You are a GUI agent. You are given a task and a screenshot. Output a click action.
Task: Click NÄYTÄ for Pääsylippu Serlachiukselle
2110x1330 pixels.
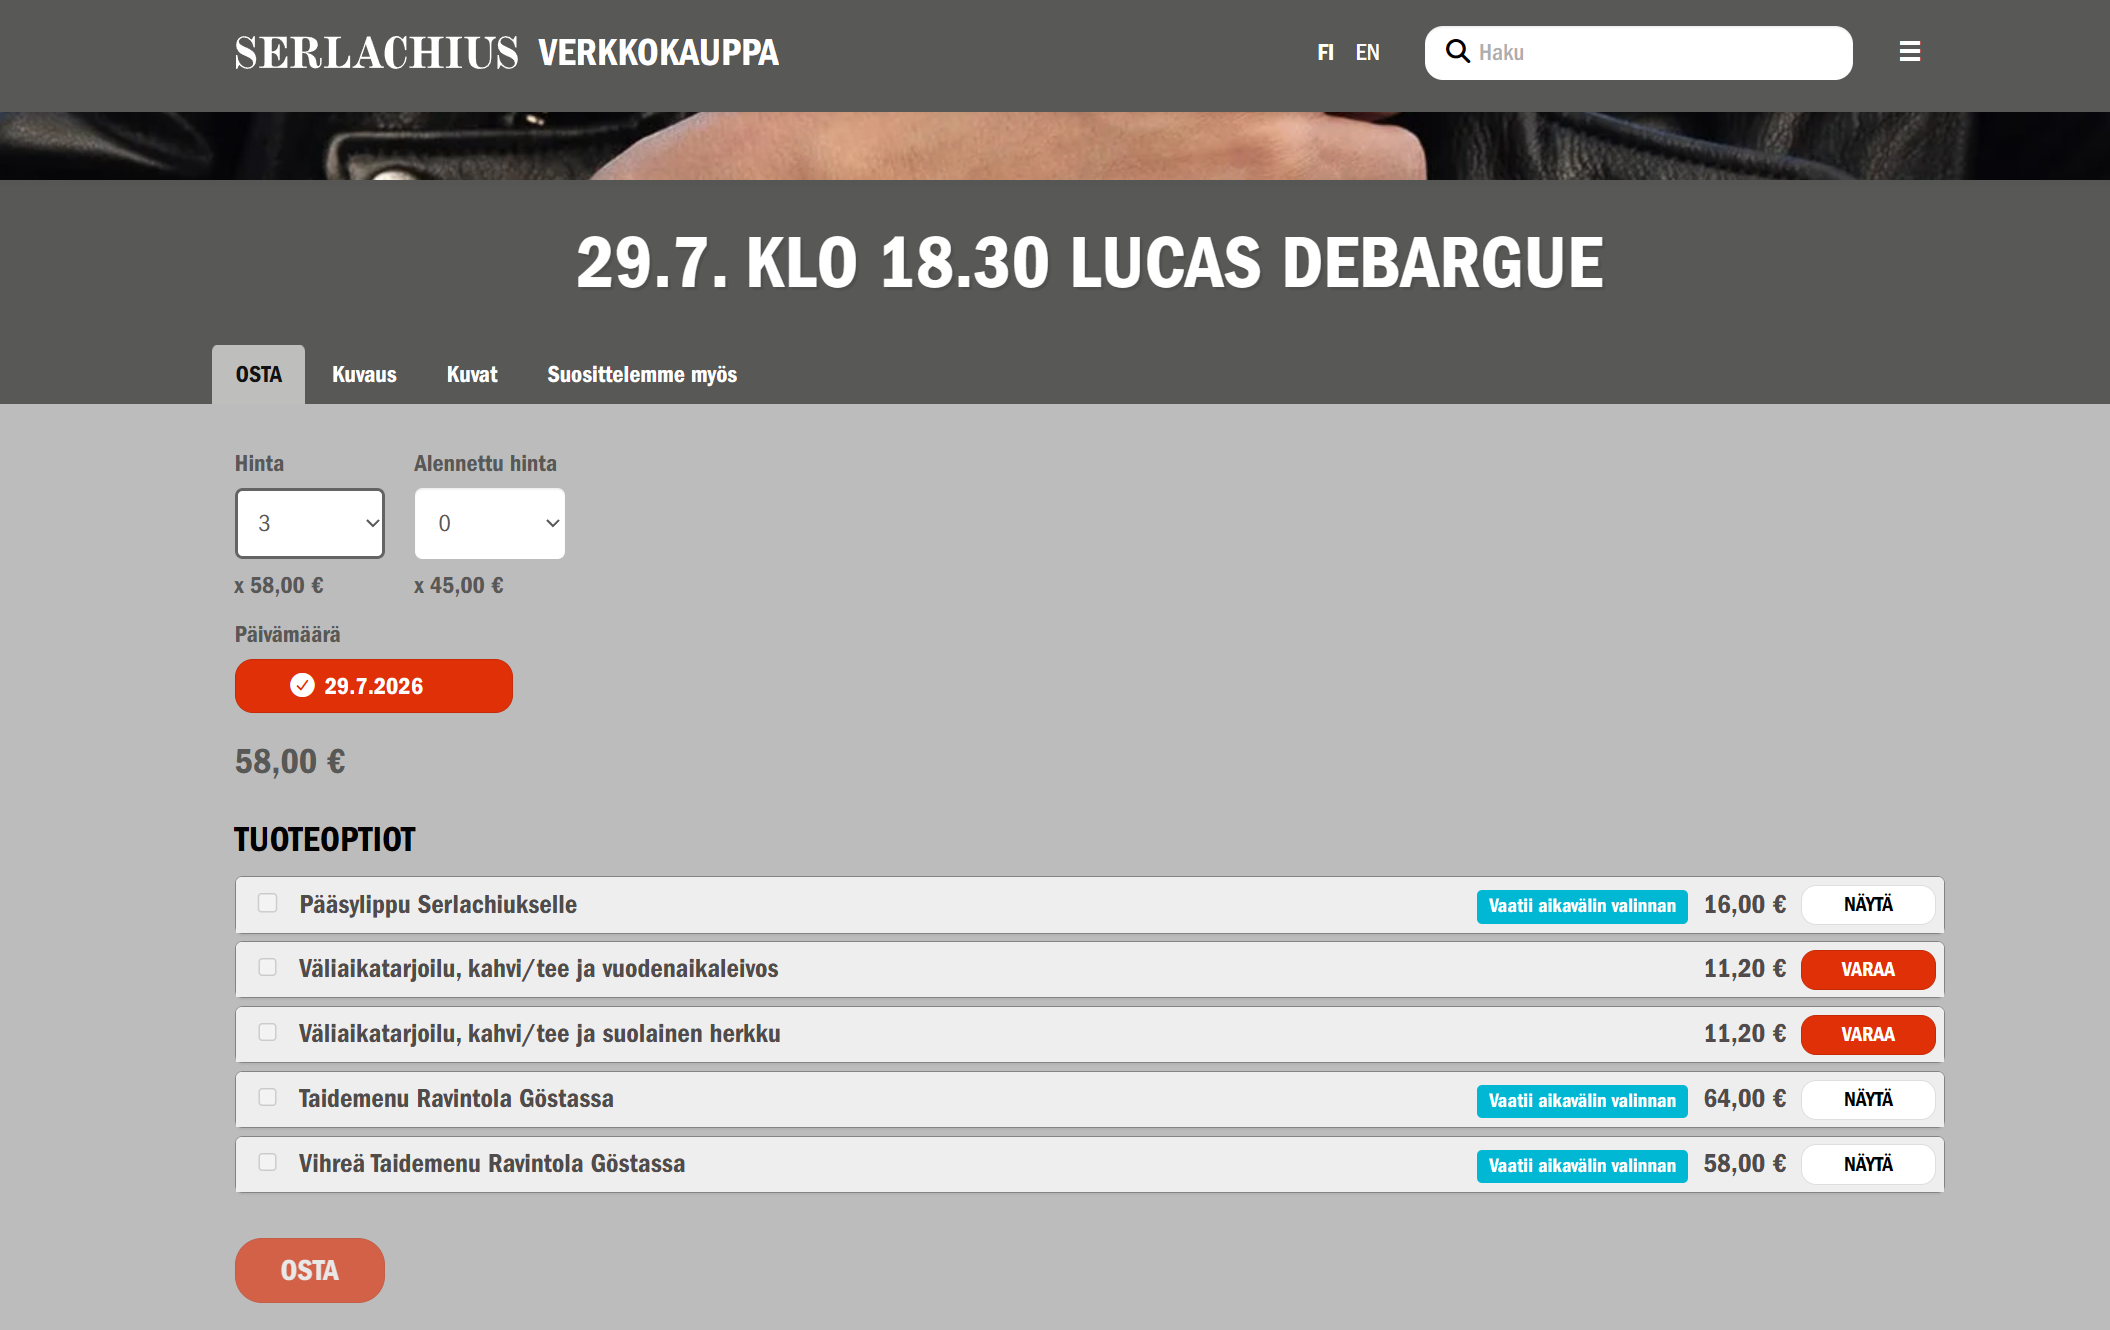pos(1868,905)
